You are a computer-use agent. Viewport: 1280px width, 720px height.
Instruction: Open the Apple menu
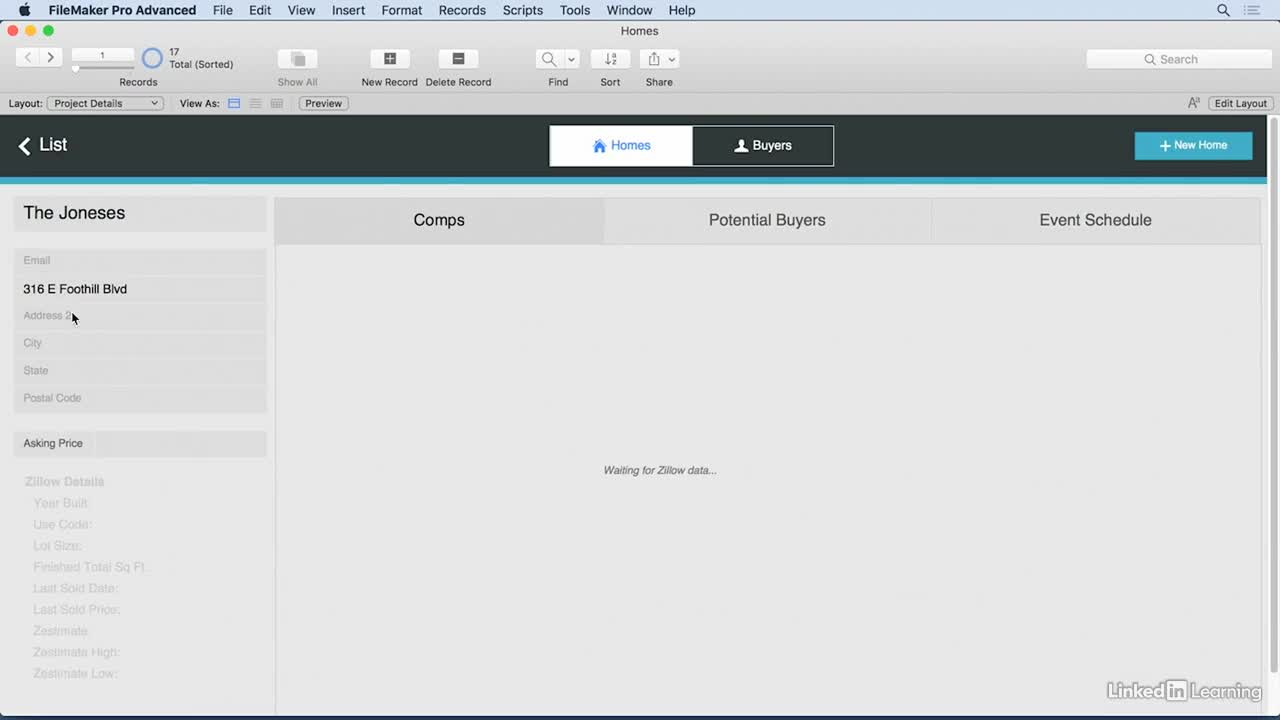(24, 10)
